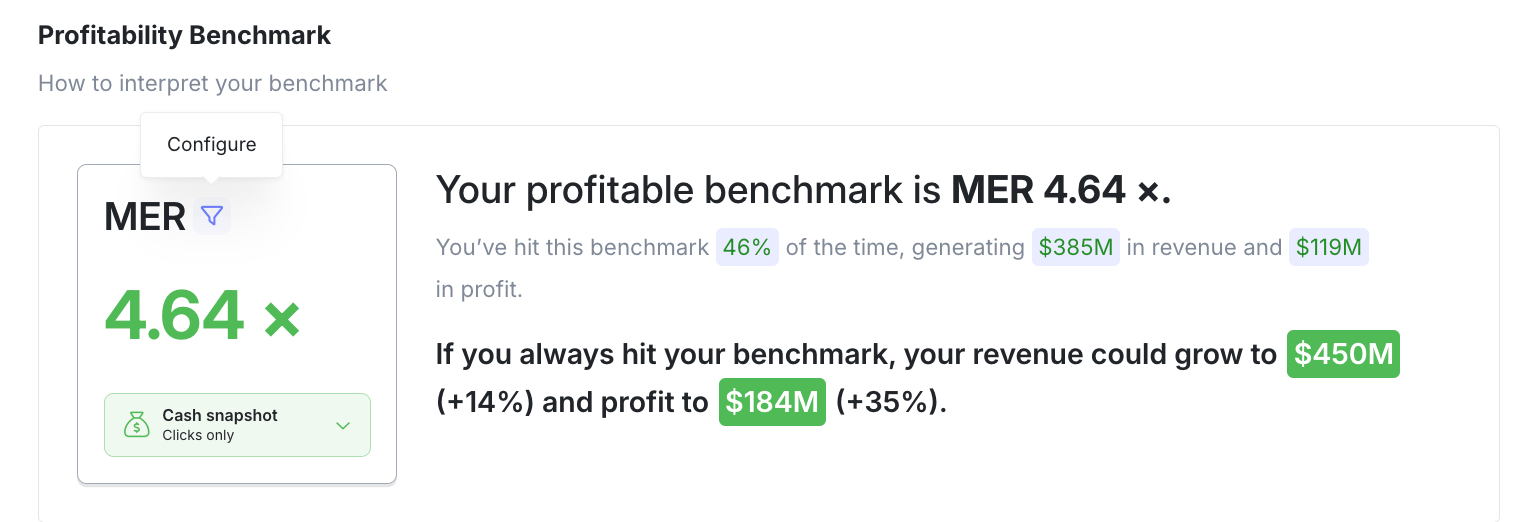
Task: Click the $385M revenue badge
Action: click(1076, 248)
